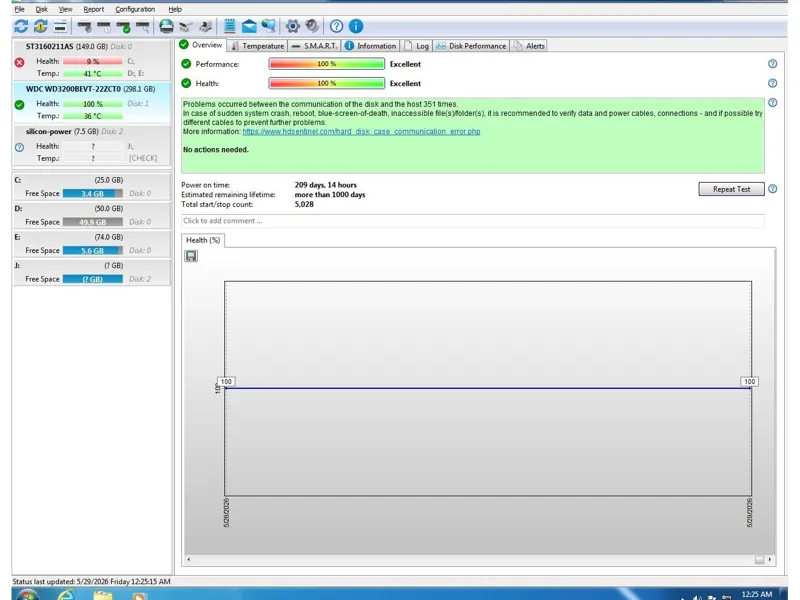Click the chart scrollbar right arrow
This screenshot has width=800, height=600.
click(769, 560)
